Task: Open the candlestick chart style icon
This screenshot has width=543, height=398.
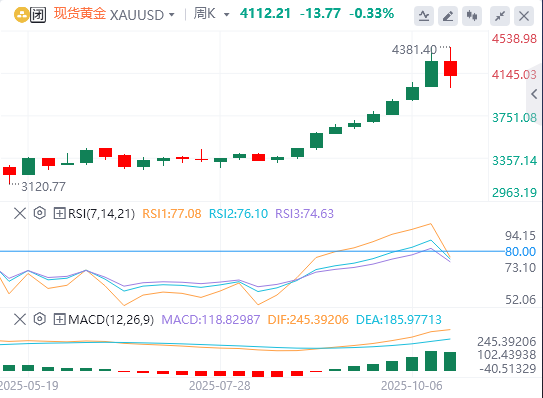Action: [x=472, y=16]
